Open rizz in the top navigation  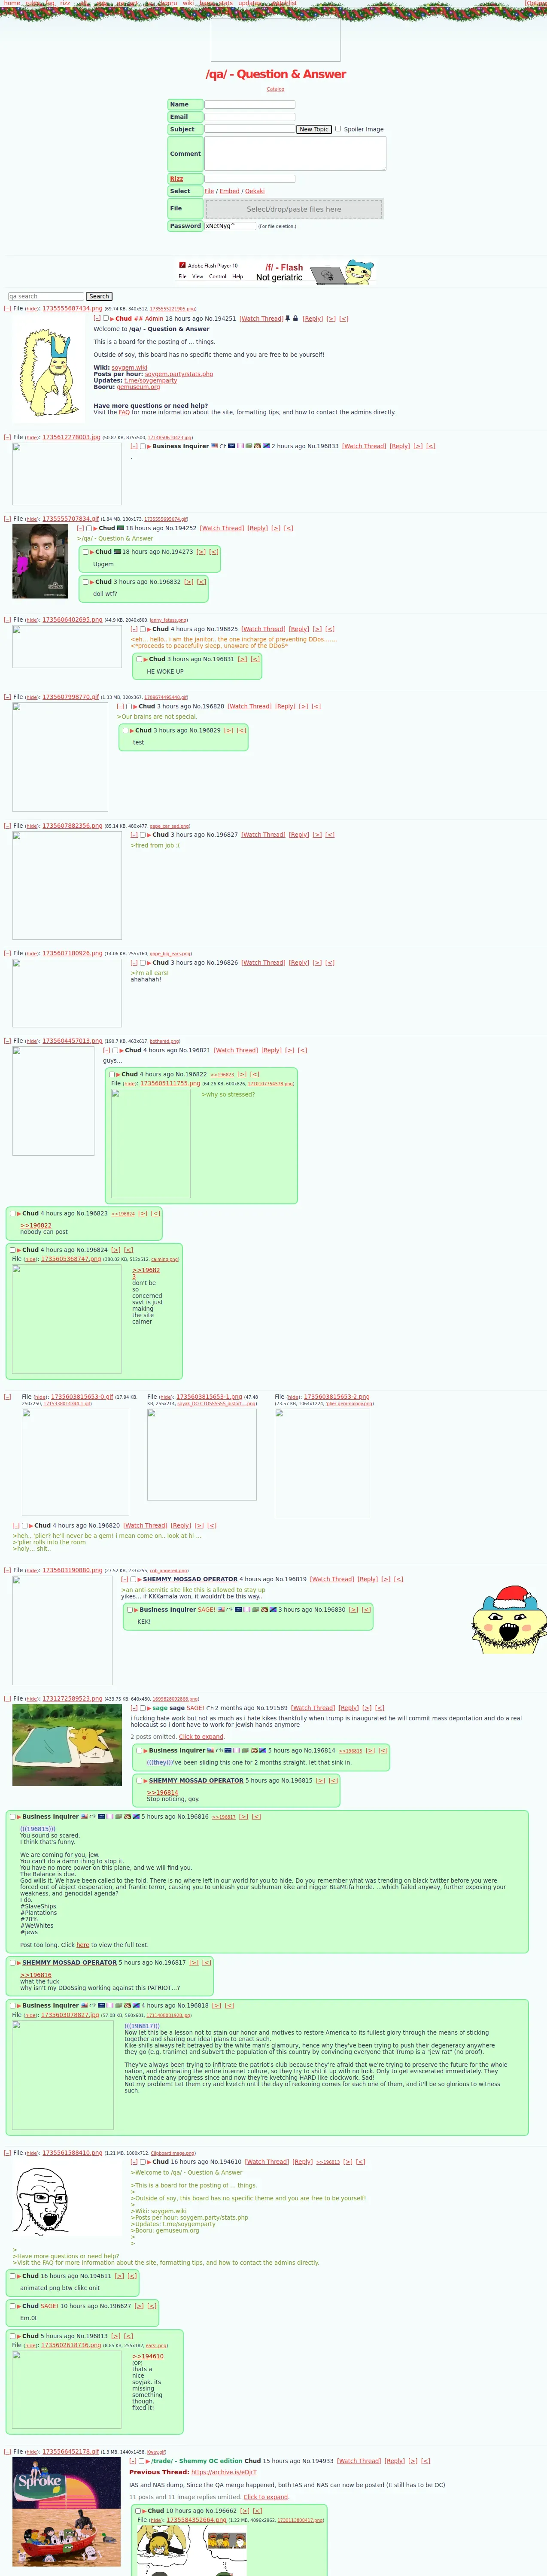click(65, 4)
